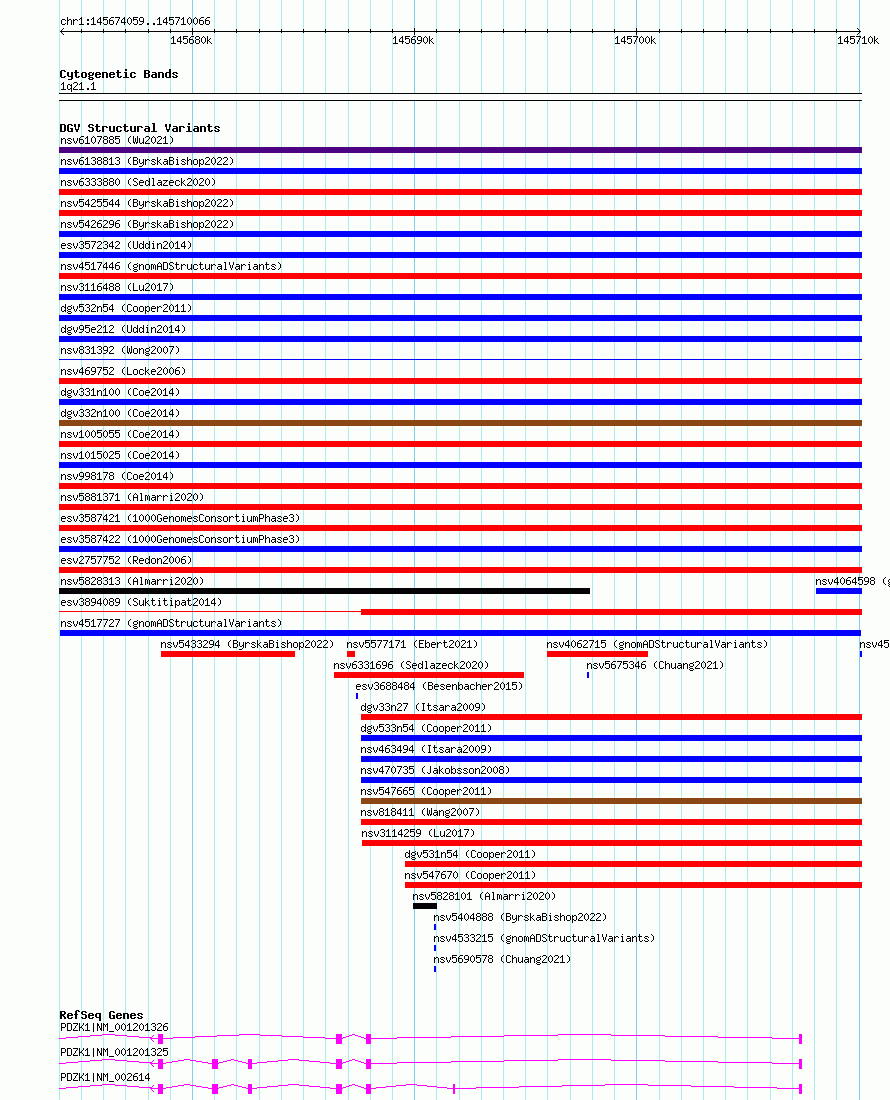This screenshot has height=1100, width=890.
Task: Open the dgv95e212 (Uddin2014) variant
Action: pyautogui.click(x=123, y=330)
